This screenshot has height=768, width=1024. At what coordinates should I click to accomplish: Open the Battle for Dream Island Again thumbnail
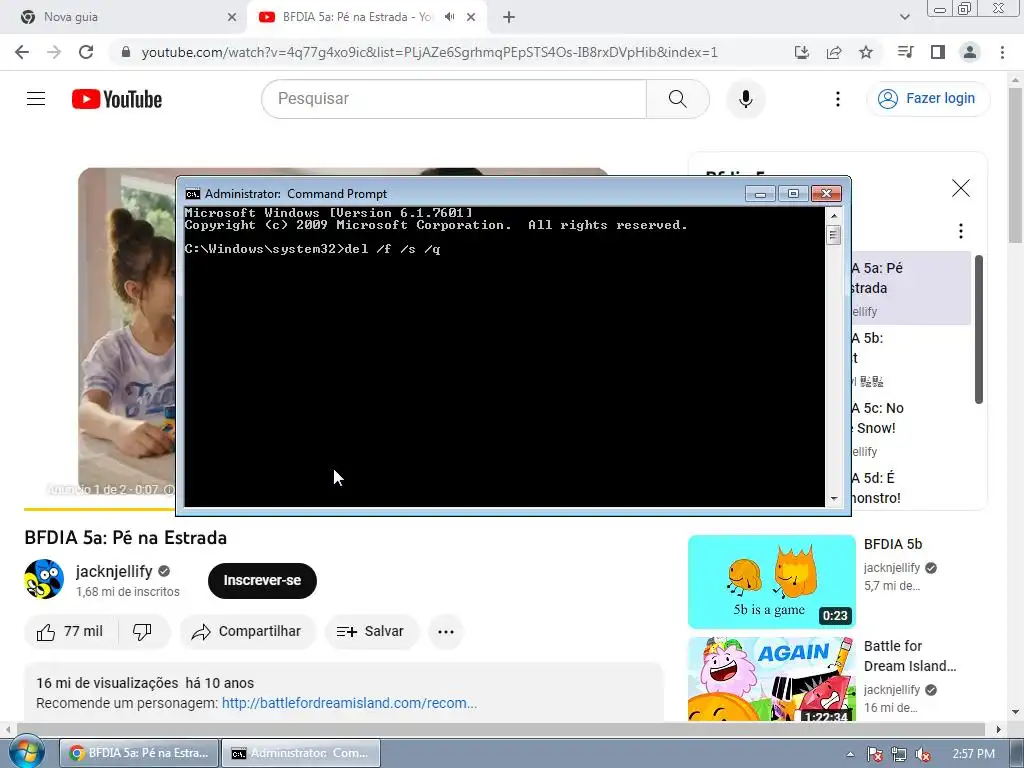point(771,679)
